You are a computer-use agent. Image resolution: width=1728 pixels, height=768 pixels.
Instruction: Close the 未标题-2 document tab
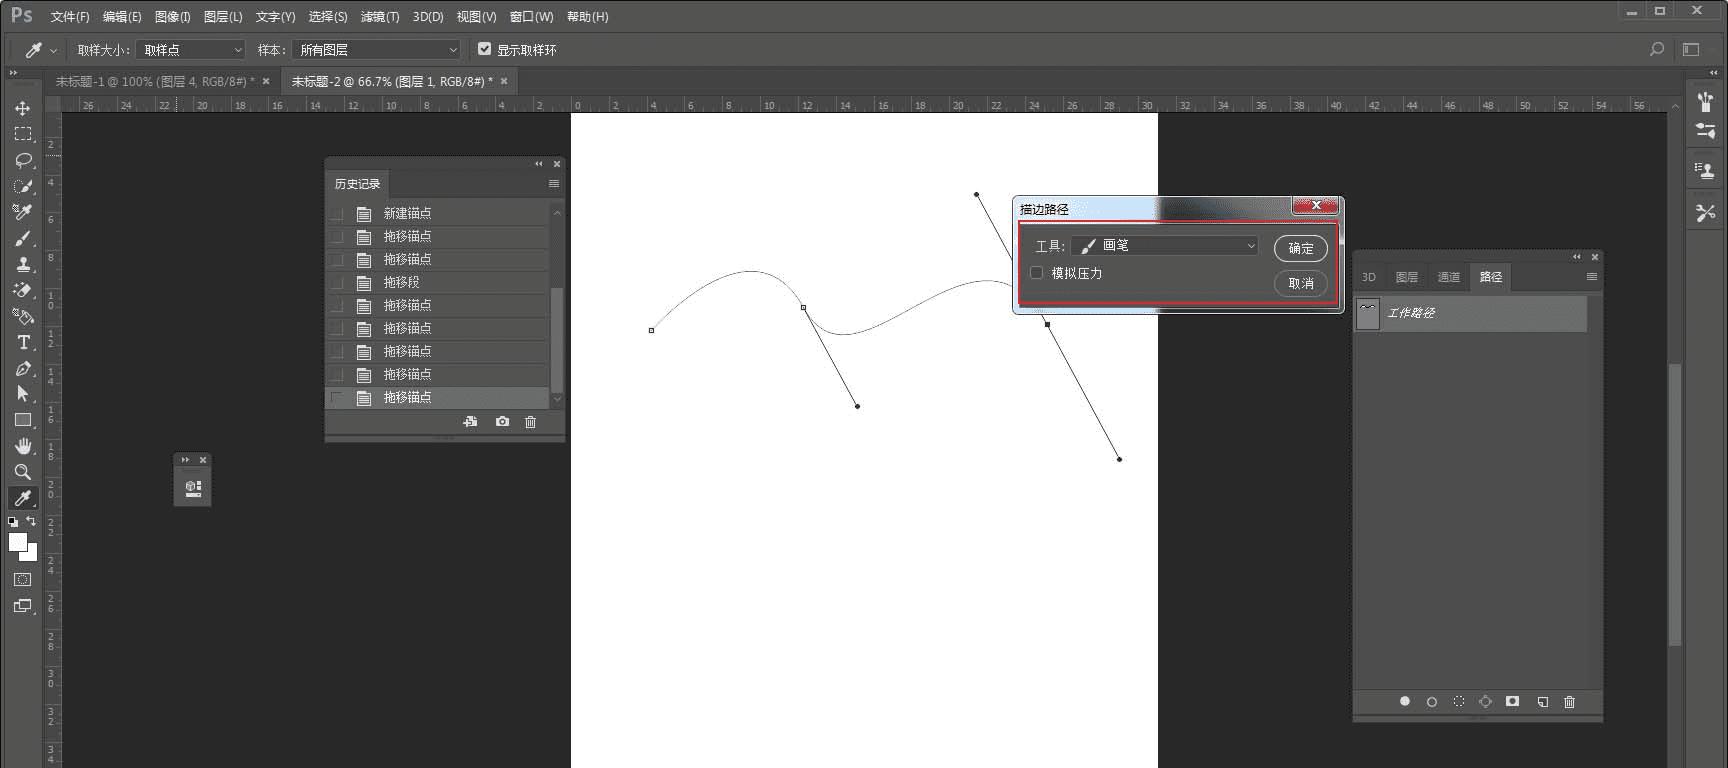504,81
